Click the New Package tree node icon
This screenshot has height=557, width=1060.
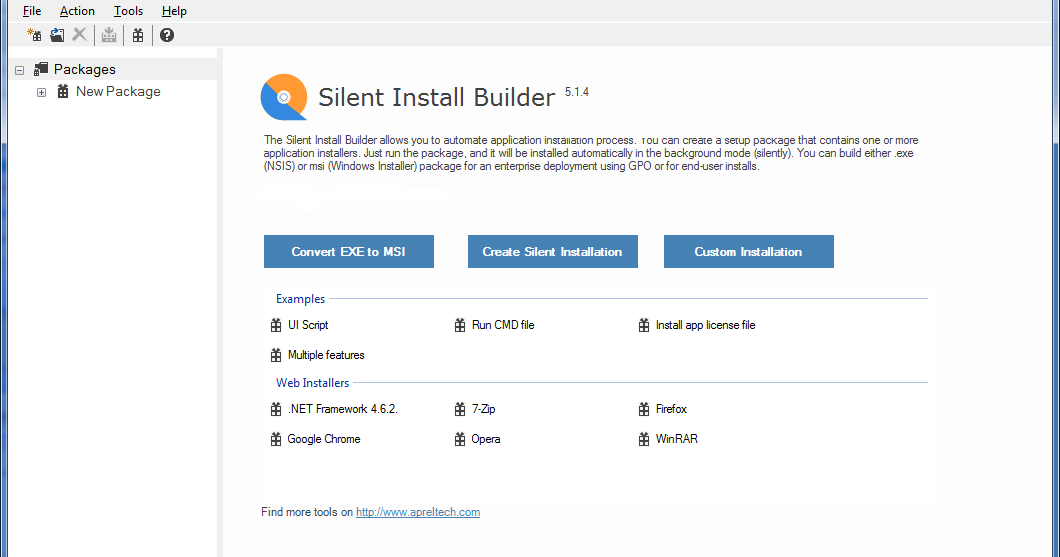click(x=63, y=91)
